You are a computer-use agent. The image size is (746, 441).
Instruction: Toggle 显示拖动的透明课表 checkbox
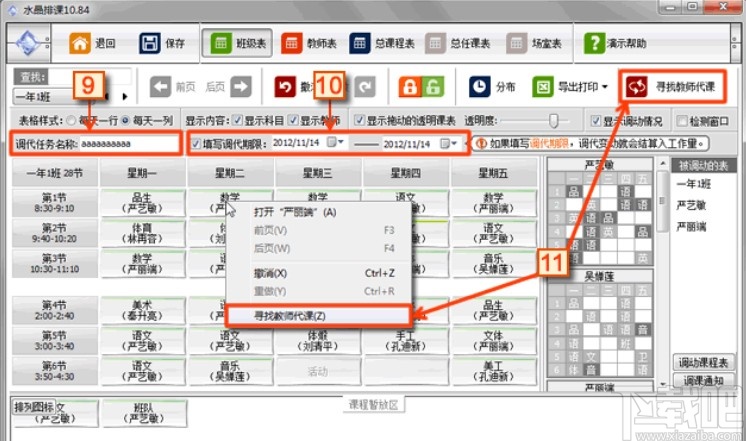click(360, 120)
